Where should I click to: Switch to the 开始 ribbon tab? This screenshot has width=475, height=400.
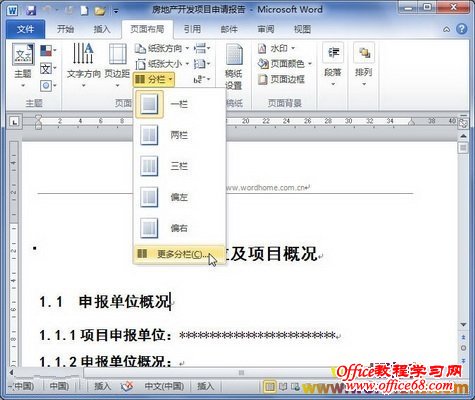pos(65,29)
